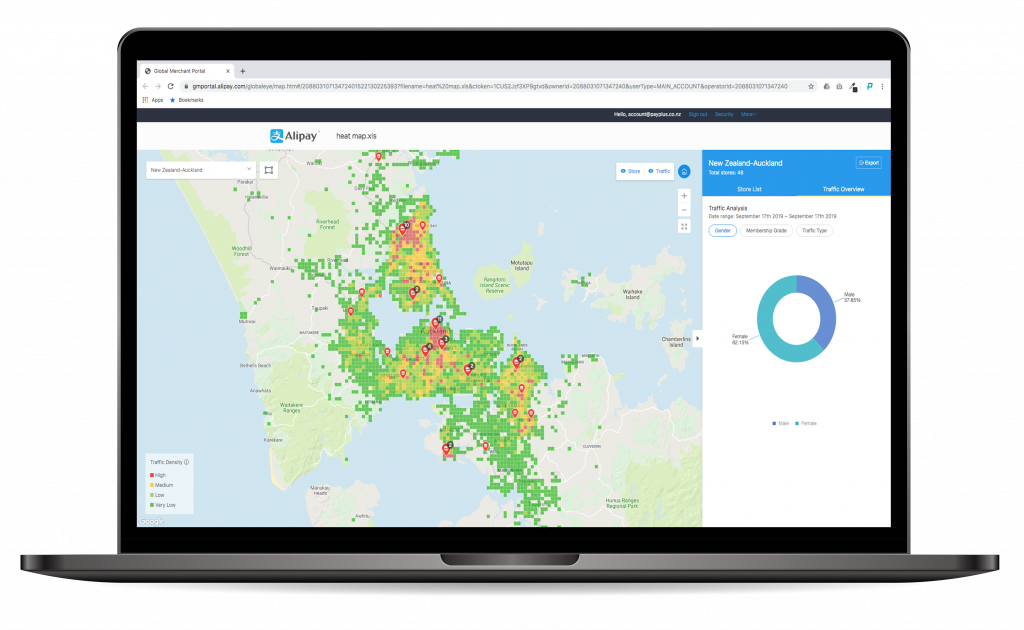Click the green P extension icon
The image size is (1024, 630).
869,86
